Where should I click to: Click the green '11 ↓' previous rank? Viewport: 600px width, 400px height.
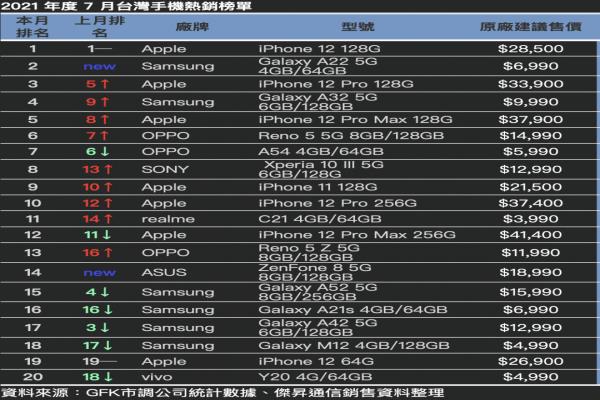98,235
